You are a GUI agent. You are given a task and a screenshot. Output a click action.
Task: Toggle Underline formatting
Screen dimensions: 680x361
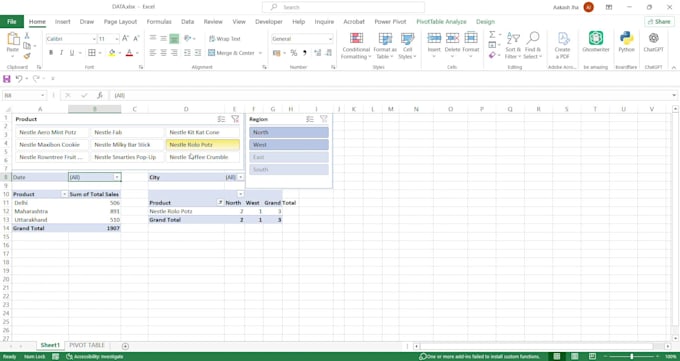tap(72, 53)
